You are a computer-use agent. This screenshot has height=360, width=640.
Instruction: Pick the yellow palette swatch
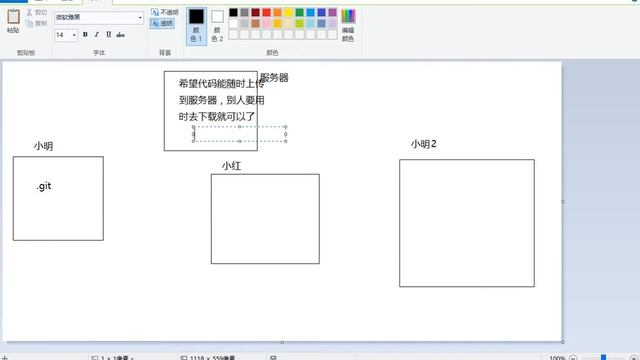(x=289, y=13)
